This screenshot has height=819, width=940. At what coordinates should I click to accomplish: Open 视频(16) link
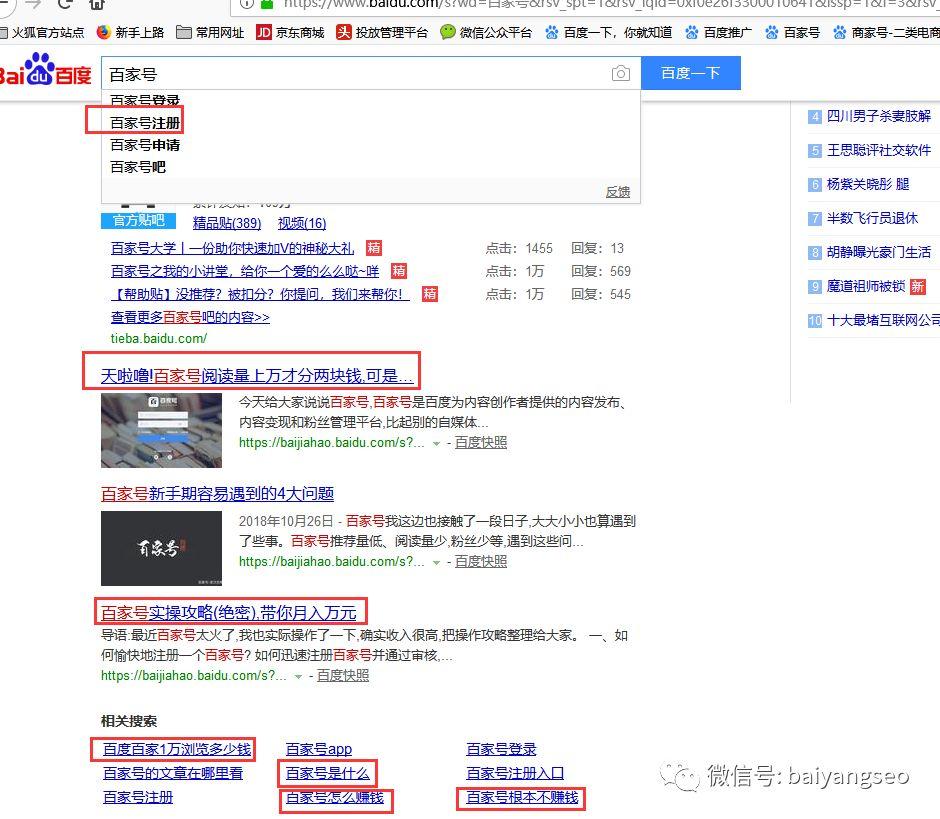[302, 223]
